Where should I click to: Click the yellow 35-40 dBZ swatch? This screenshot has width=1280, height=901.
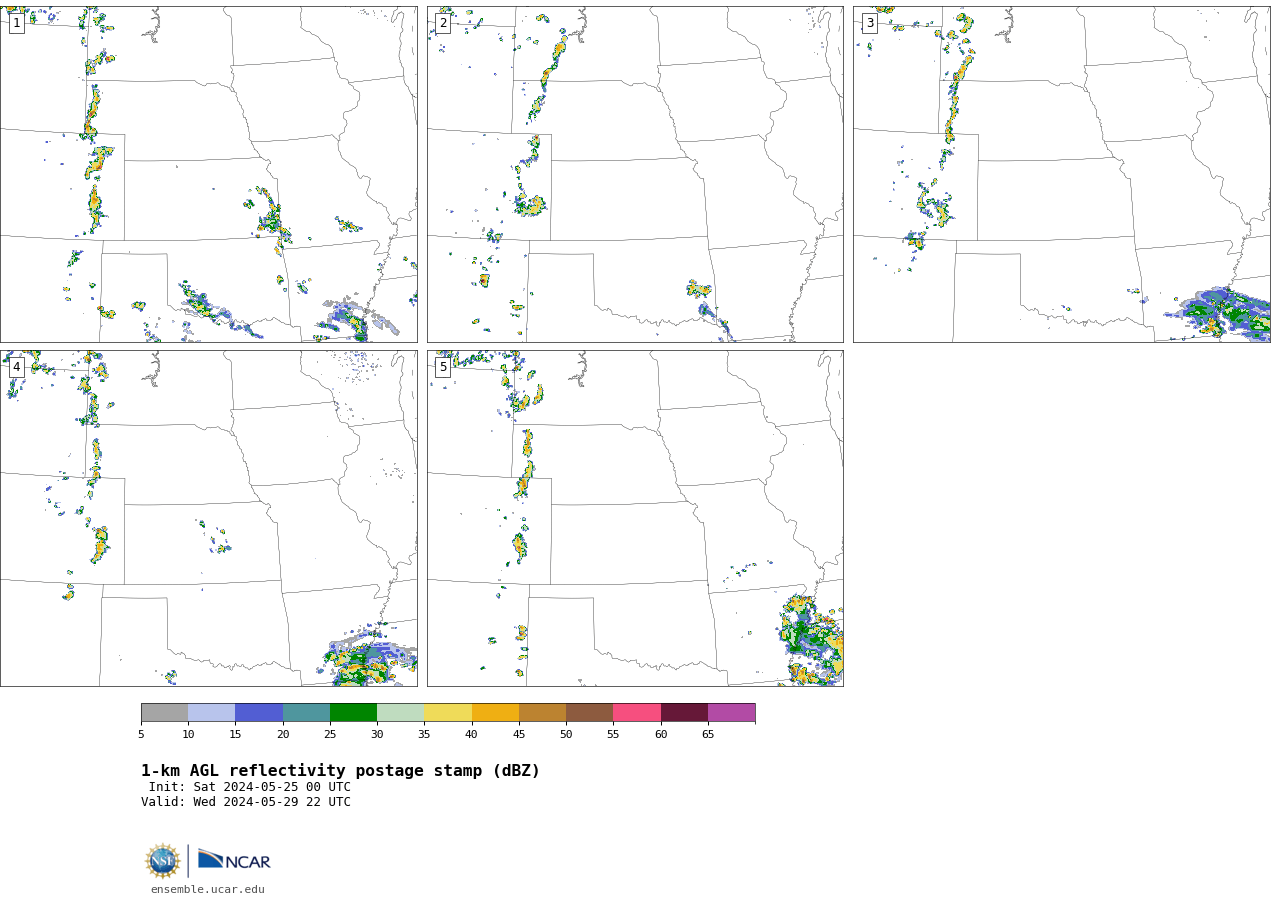click(448, 713)
